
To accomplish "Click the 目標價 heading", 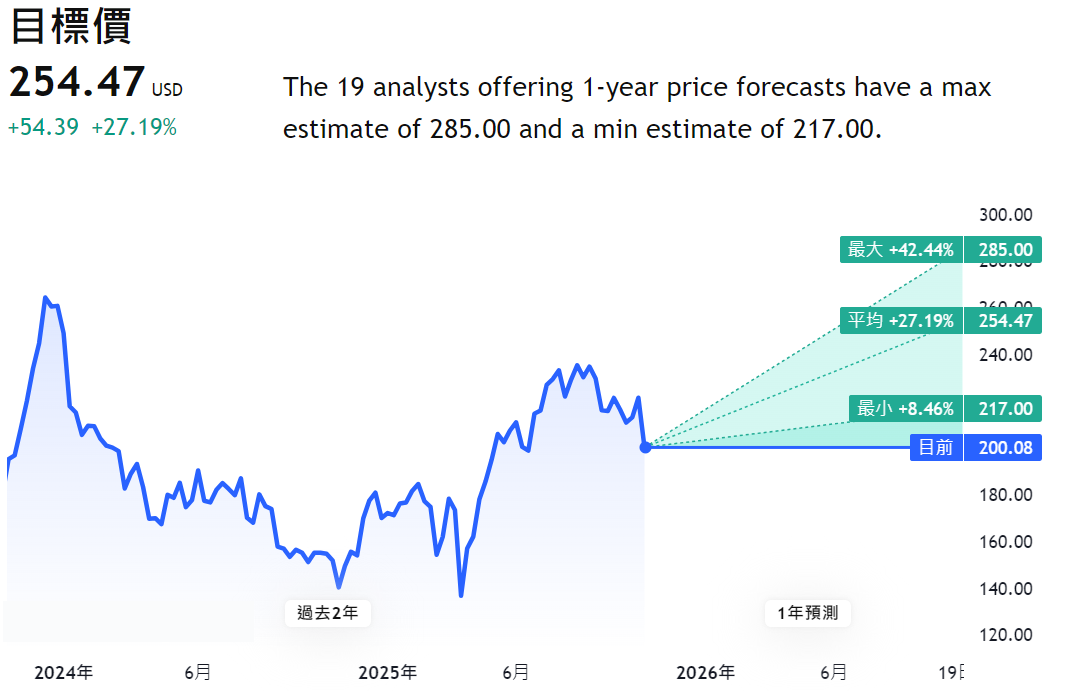I will 70,27.
